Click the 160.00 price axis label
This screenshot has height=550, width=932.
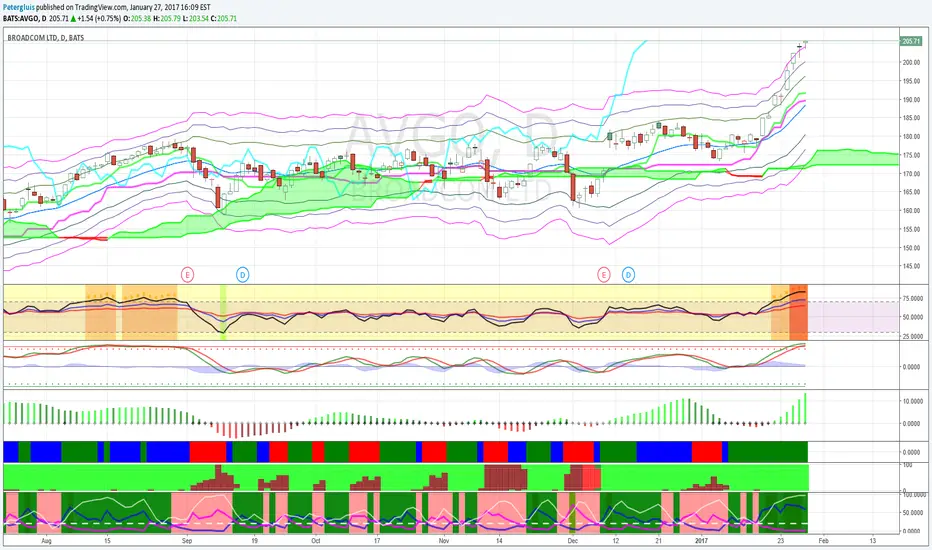pos(911,210)
